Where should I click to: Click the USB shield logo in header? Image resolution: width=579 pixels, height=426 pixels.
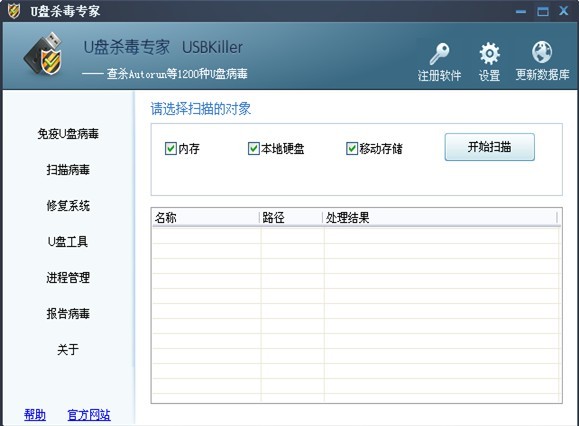[x=44, y=54]
